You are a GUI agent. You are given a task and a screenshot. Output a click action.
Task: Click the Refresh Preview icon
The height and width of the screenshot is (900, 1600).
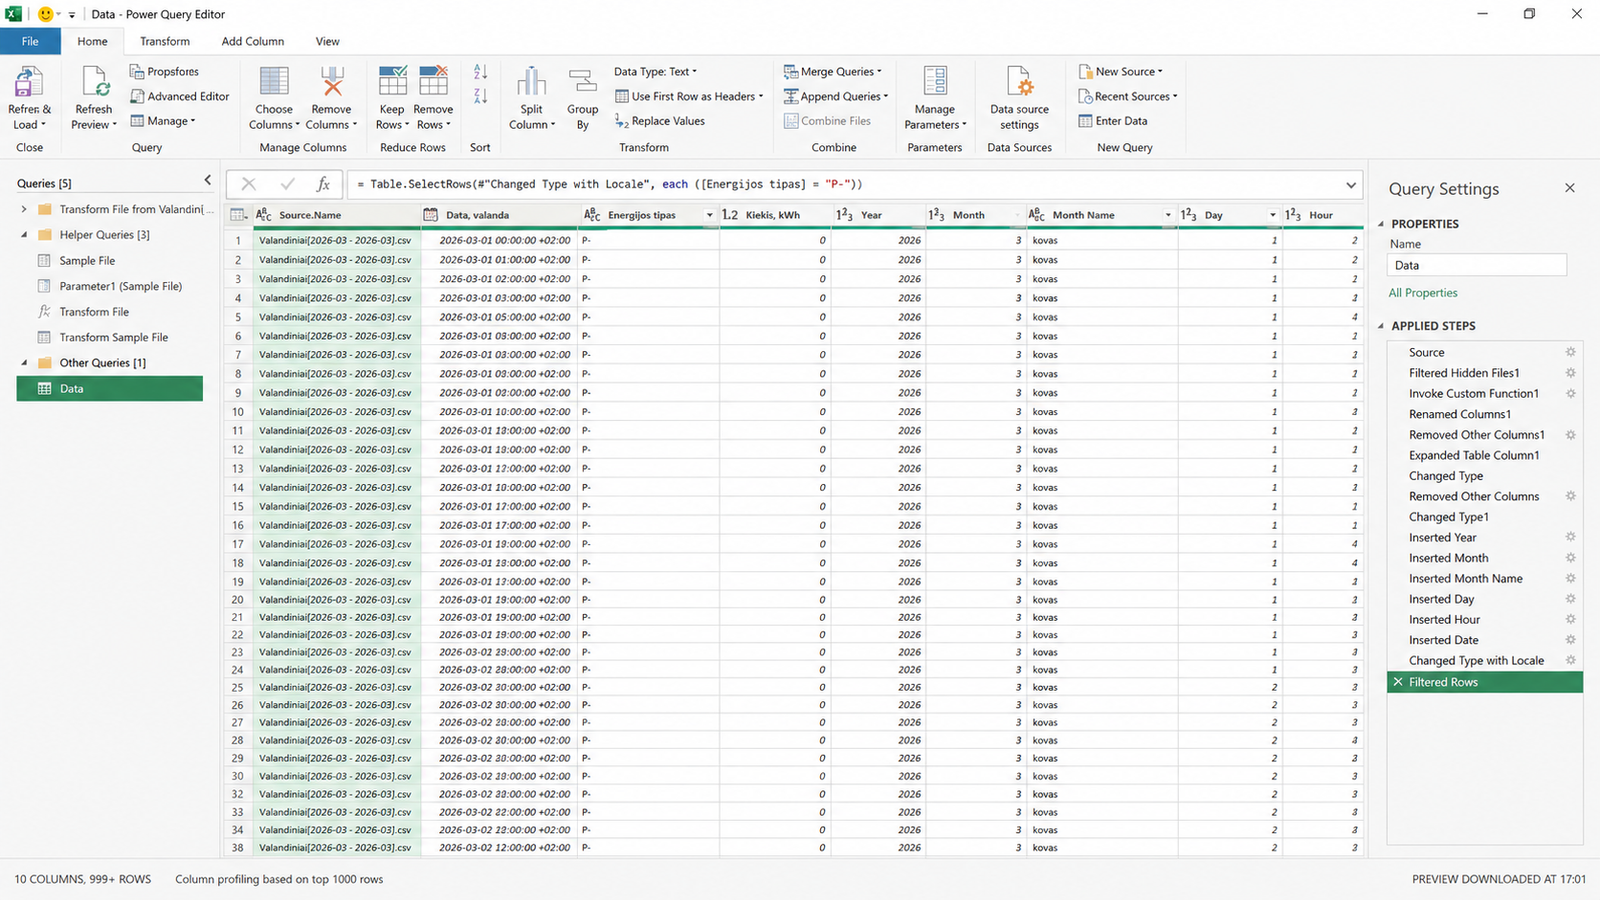click(x=94, y=82)
